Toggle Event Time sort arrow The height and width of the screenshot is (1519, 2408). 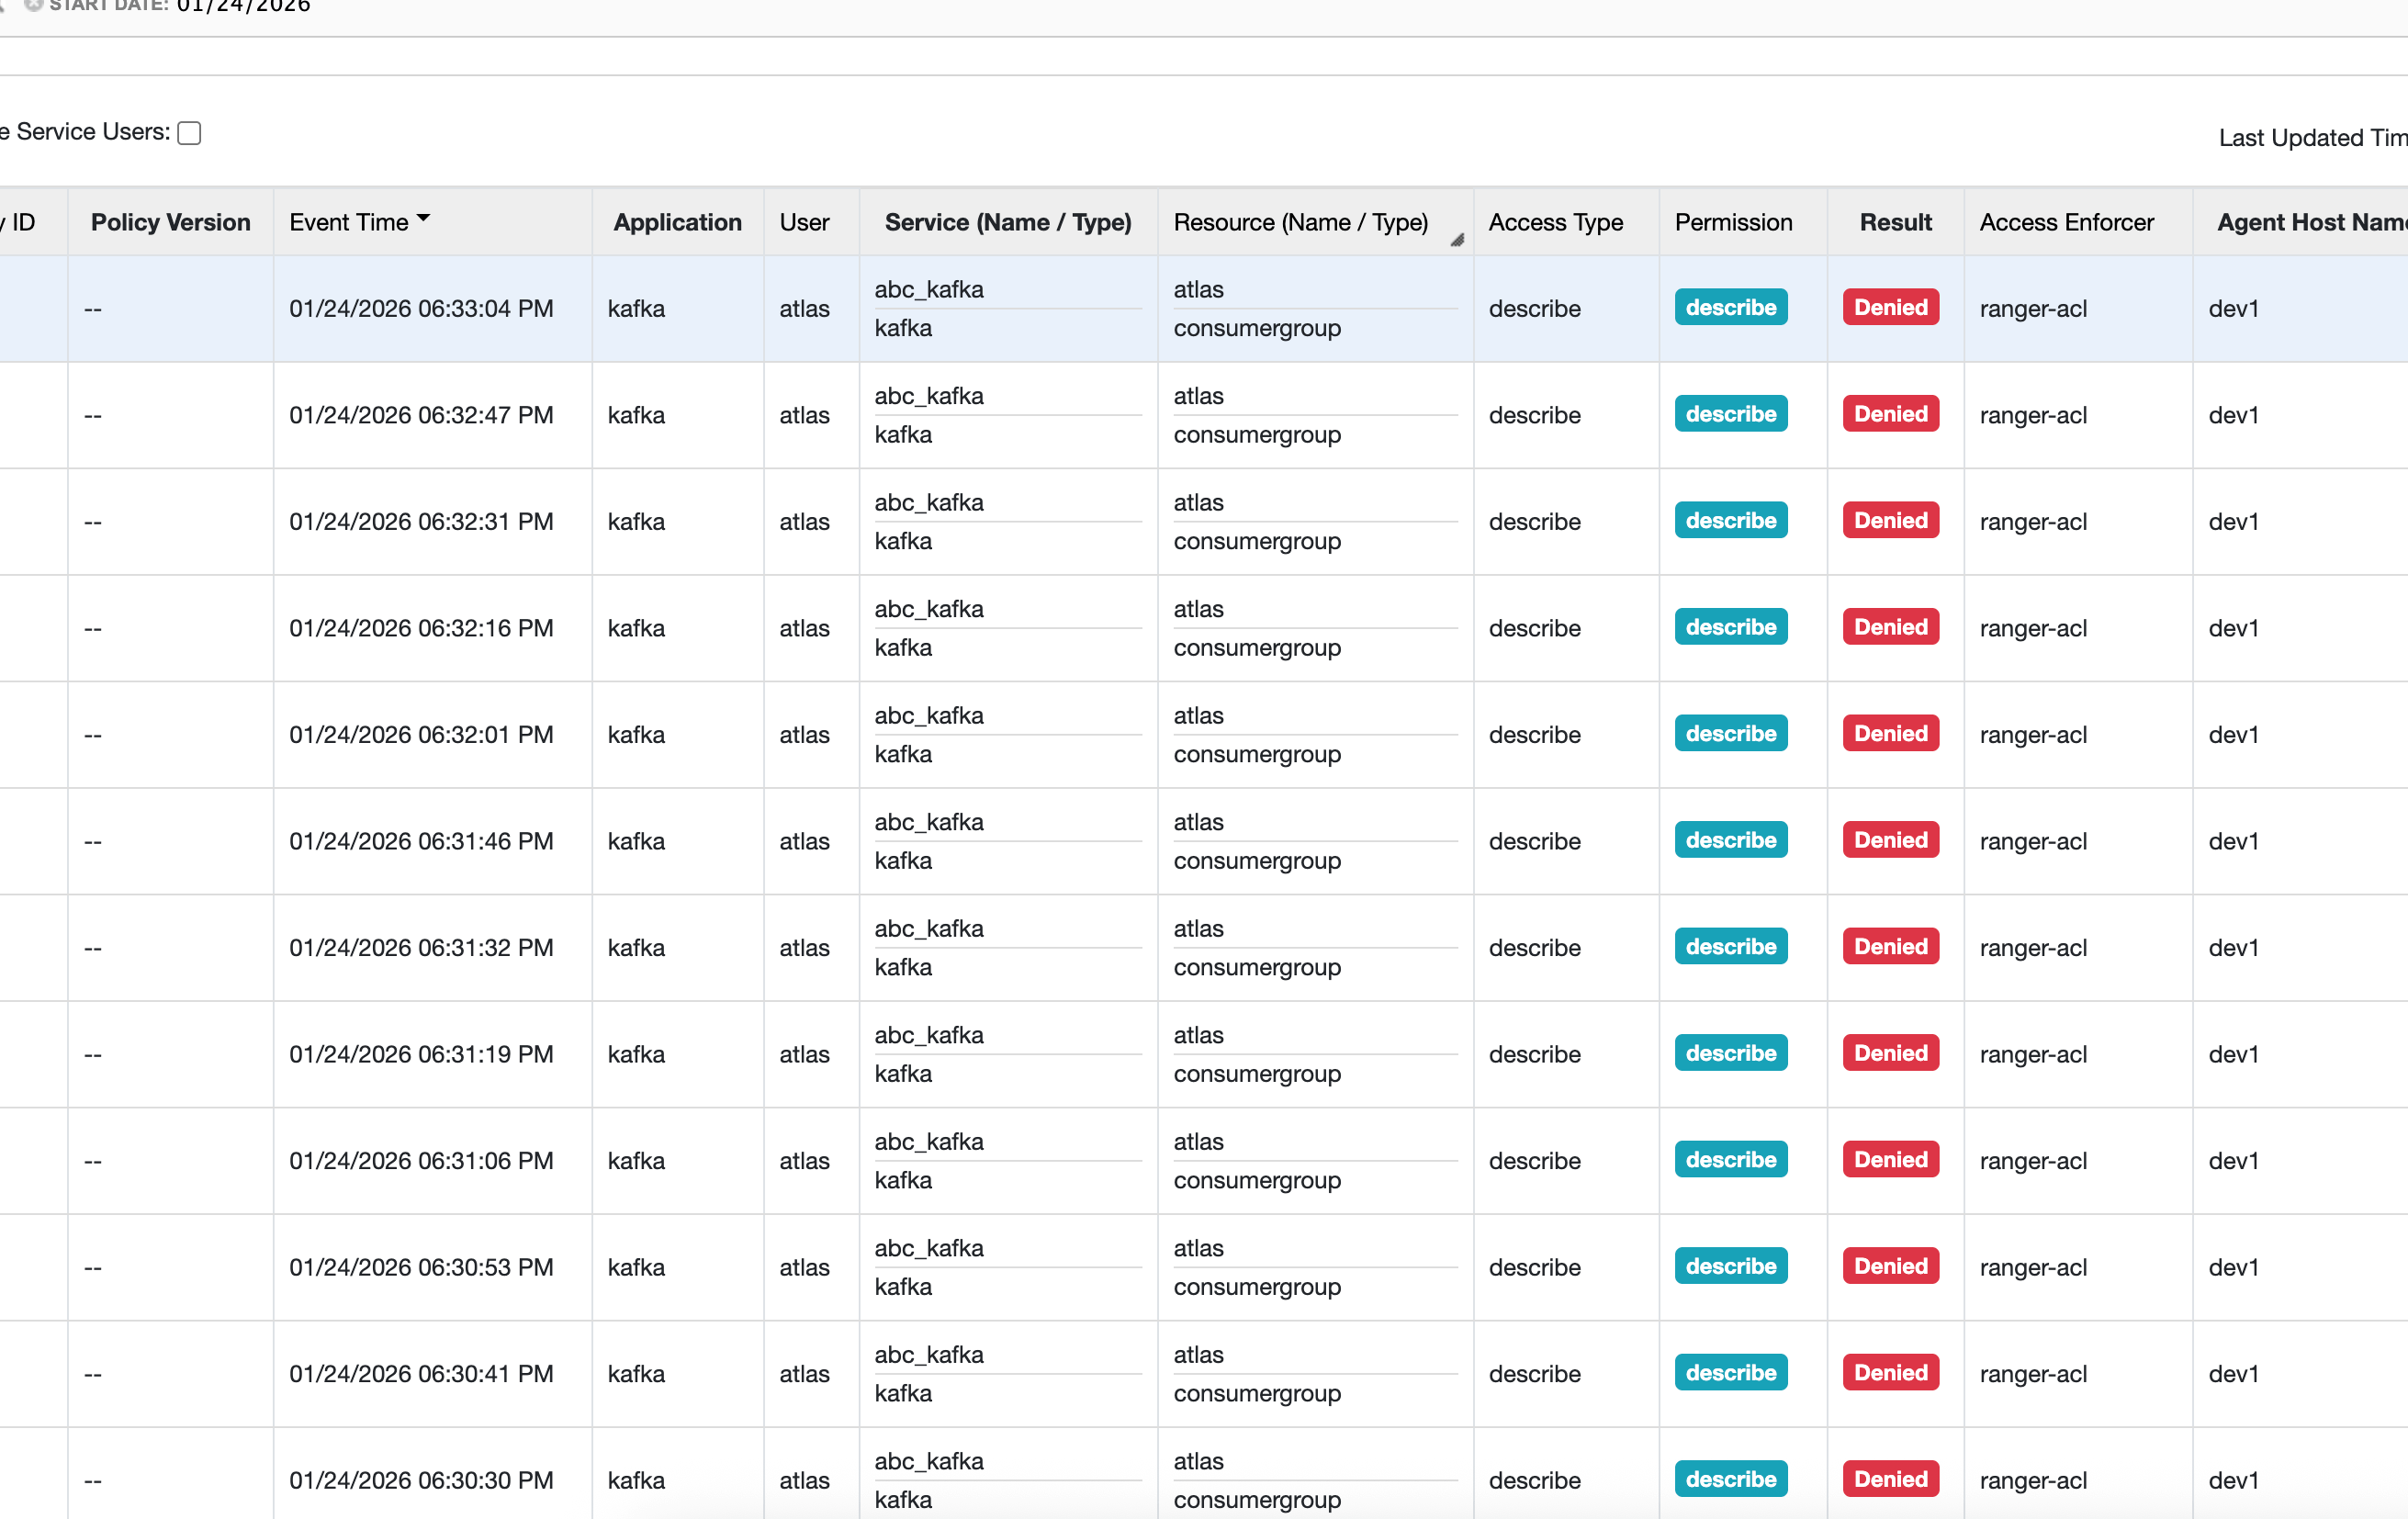coord(423,218)
